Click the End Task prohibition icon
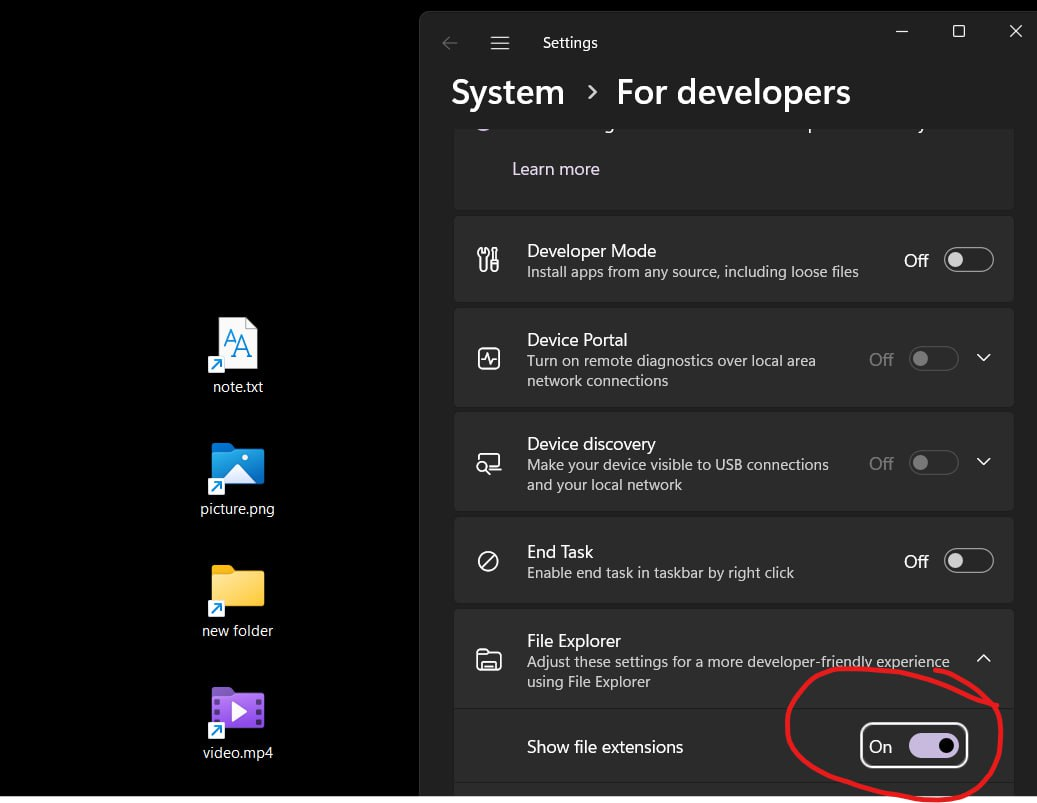The width and height of the screenshot is (1037, 803). [488, 561]
